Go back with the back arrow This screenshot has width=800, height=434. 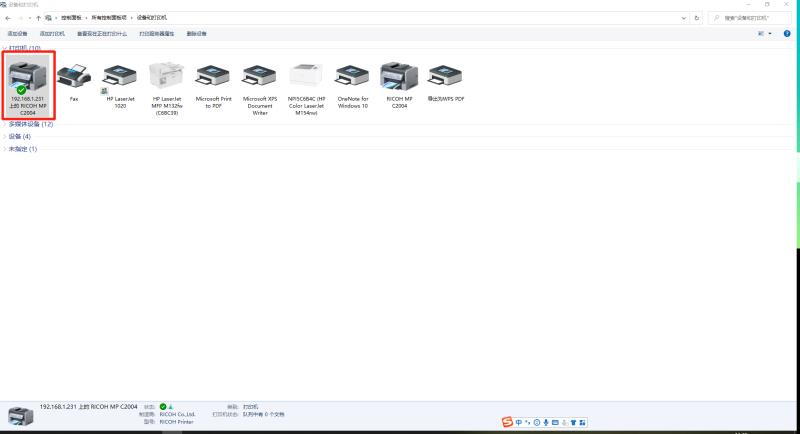[8, 18]
